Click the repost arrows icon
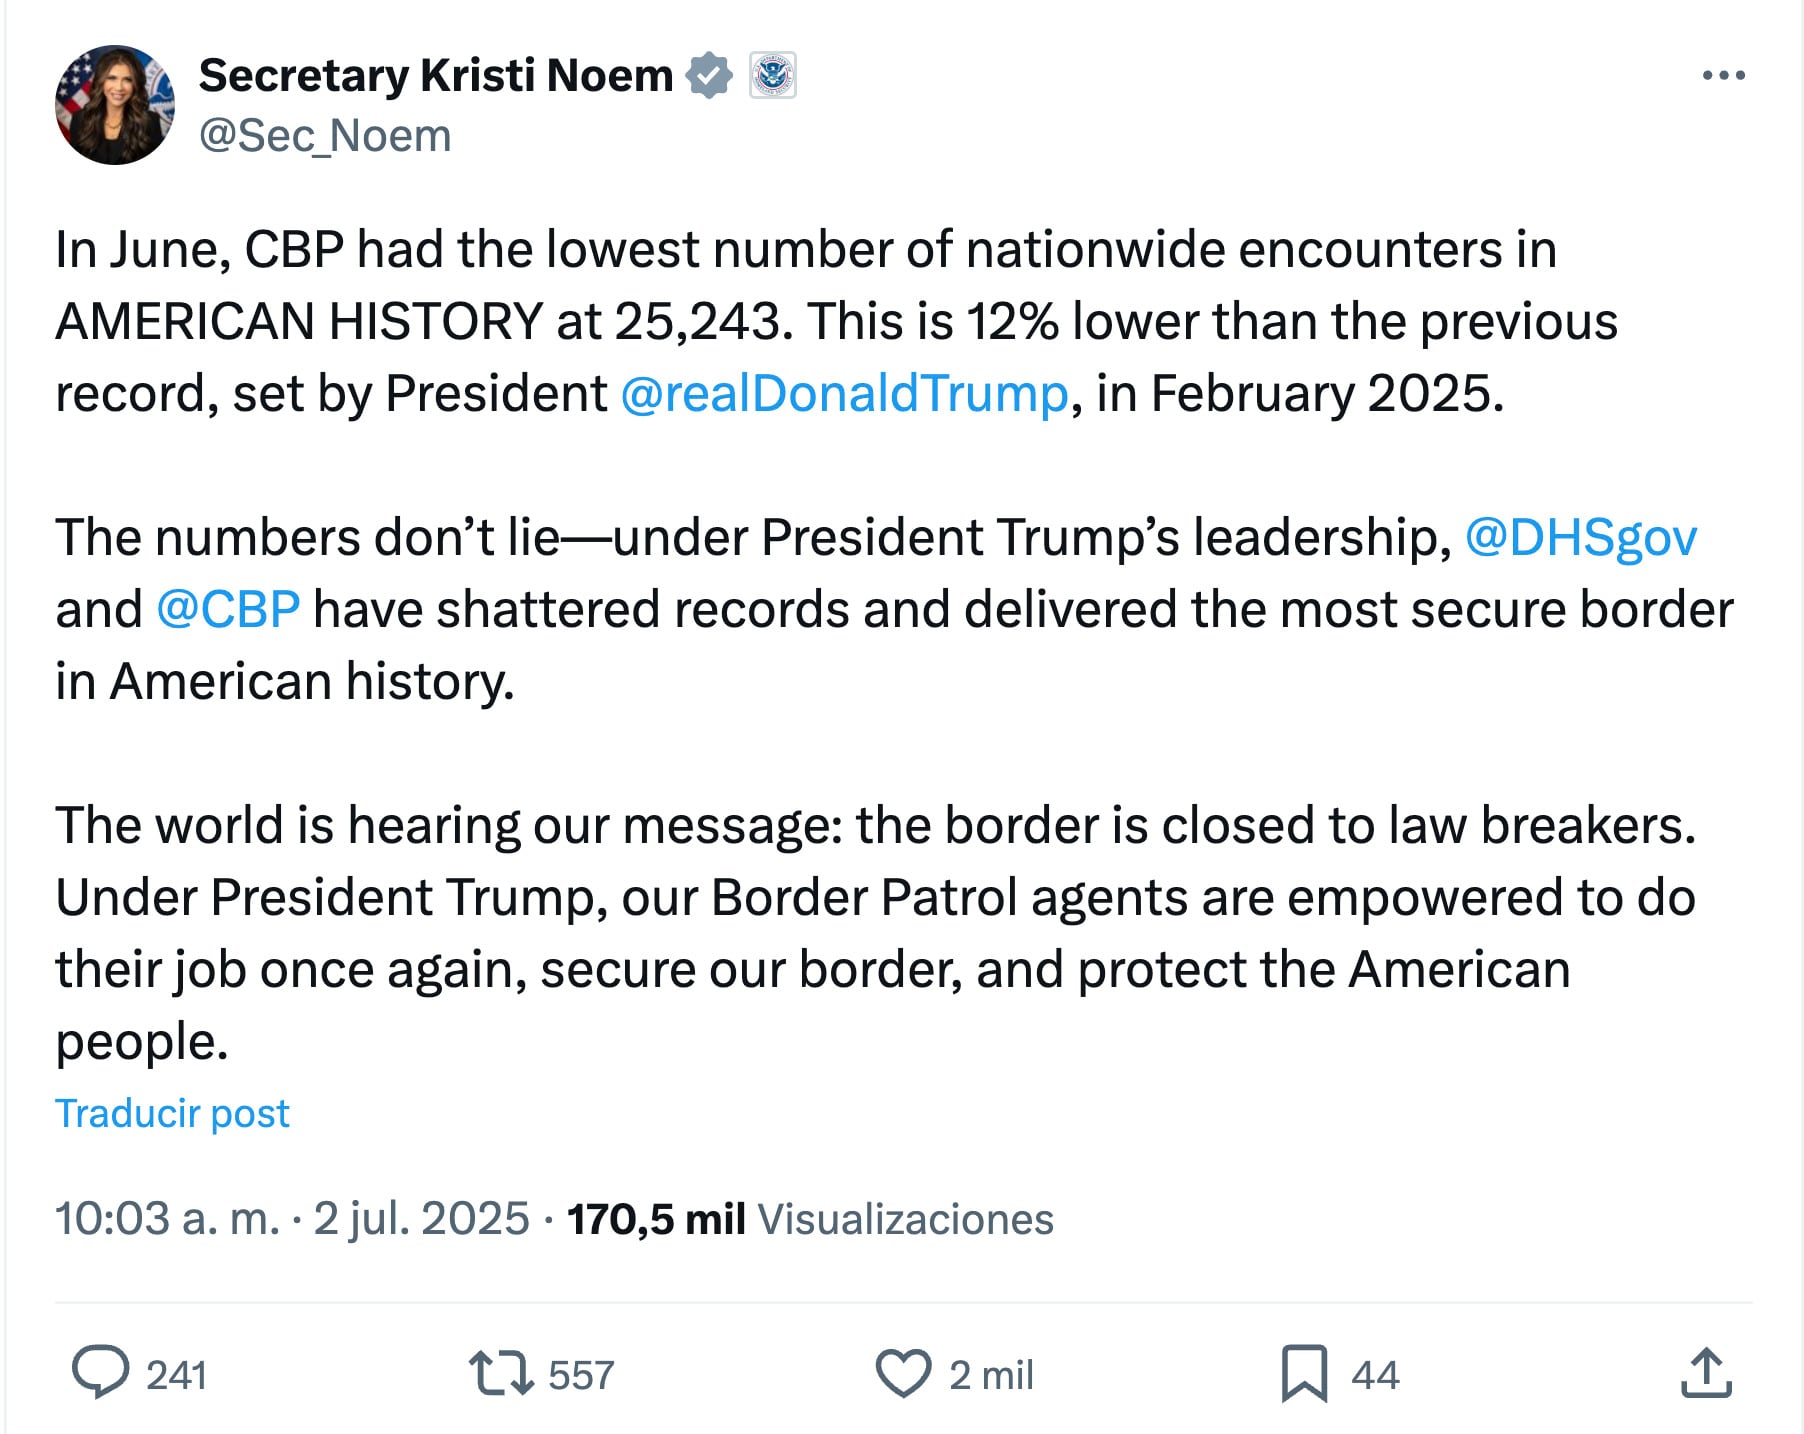Viewport: 1804px width, 1434px height. (501, 1373)
